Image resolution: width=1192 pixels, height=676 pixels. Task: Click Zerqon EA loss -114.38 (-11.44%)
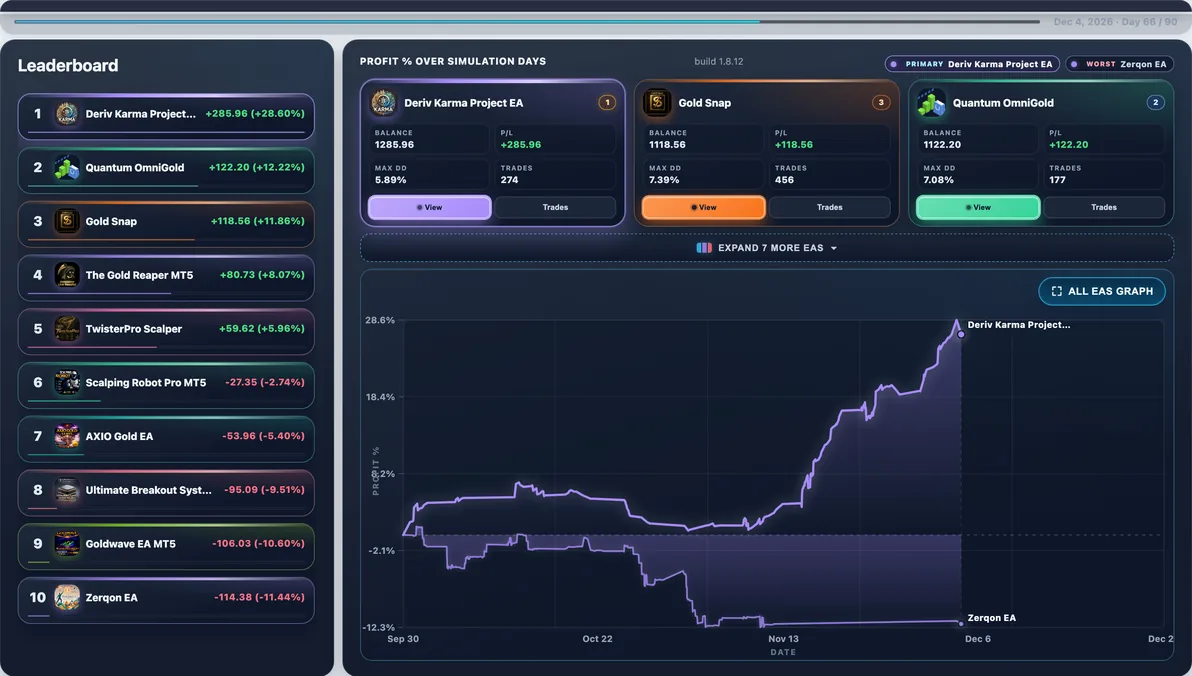tap(259, 598)
